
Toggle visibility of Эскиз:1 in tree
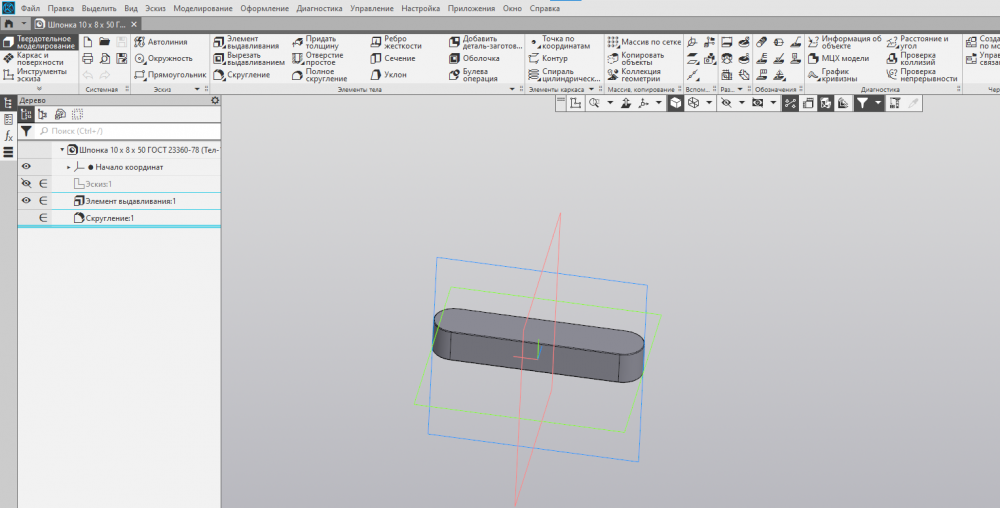point(26,184)
